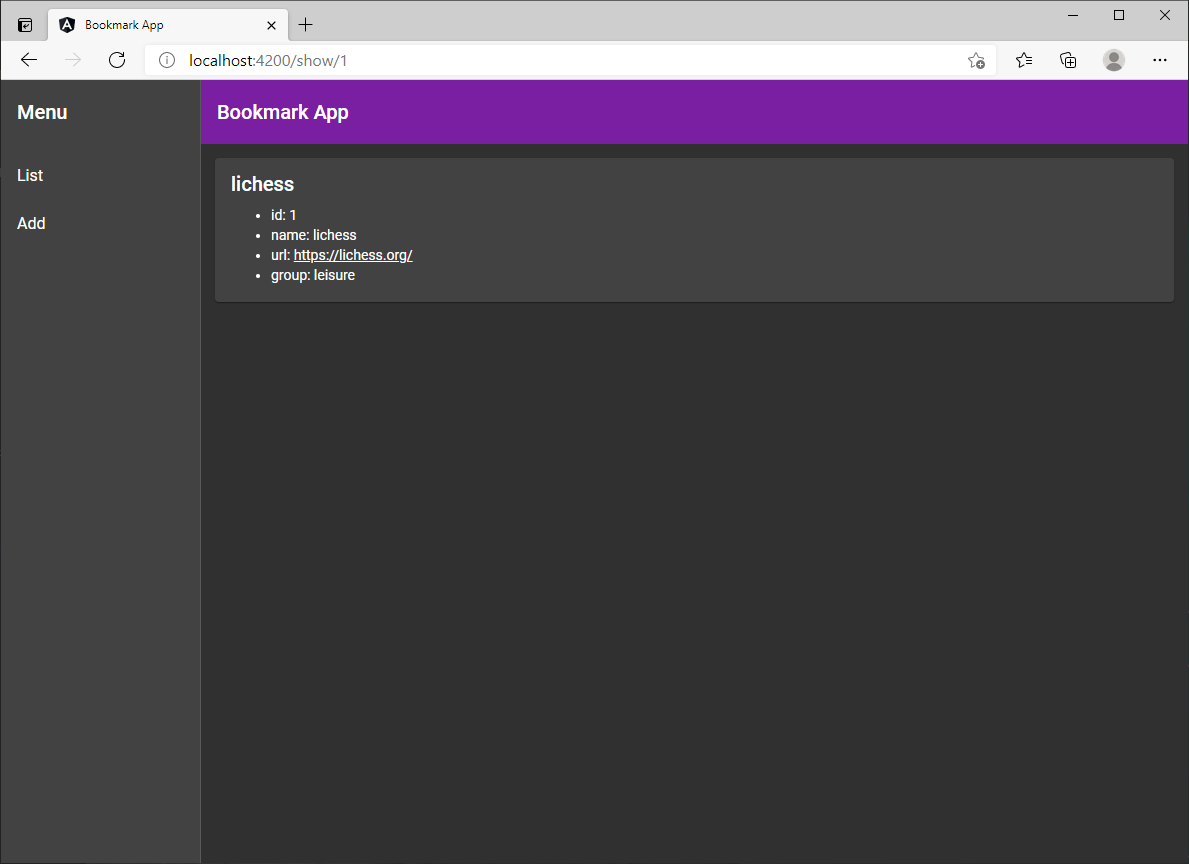This screenshot has width=1189, height=864.
Task: Select the 'id: 1' list entry
Action: (284, 215)
